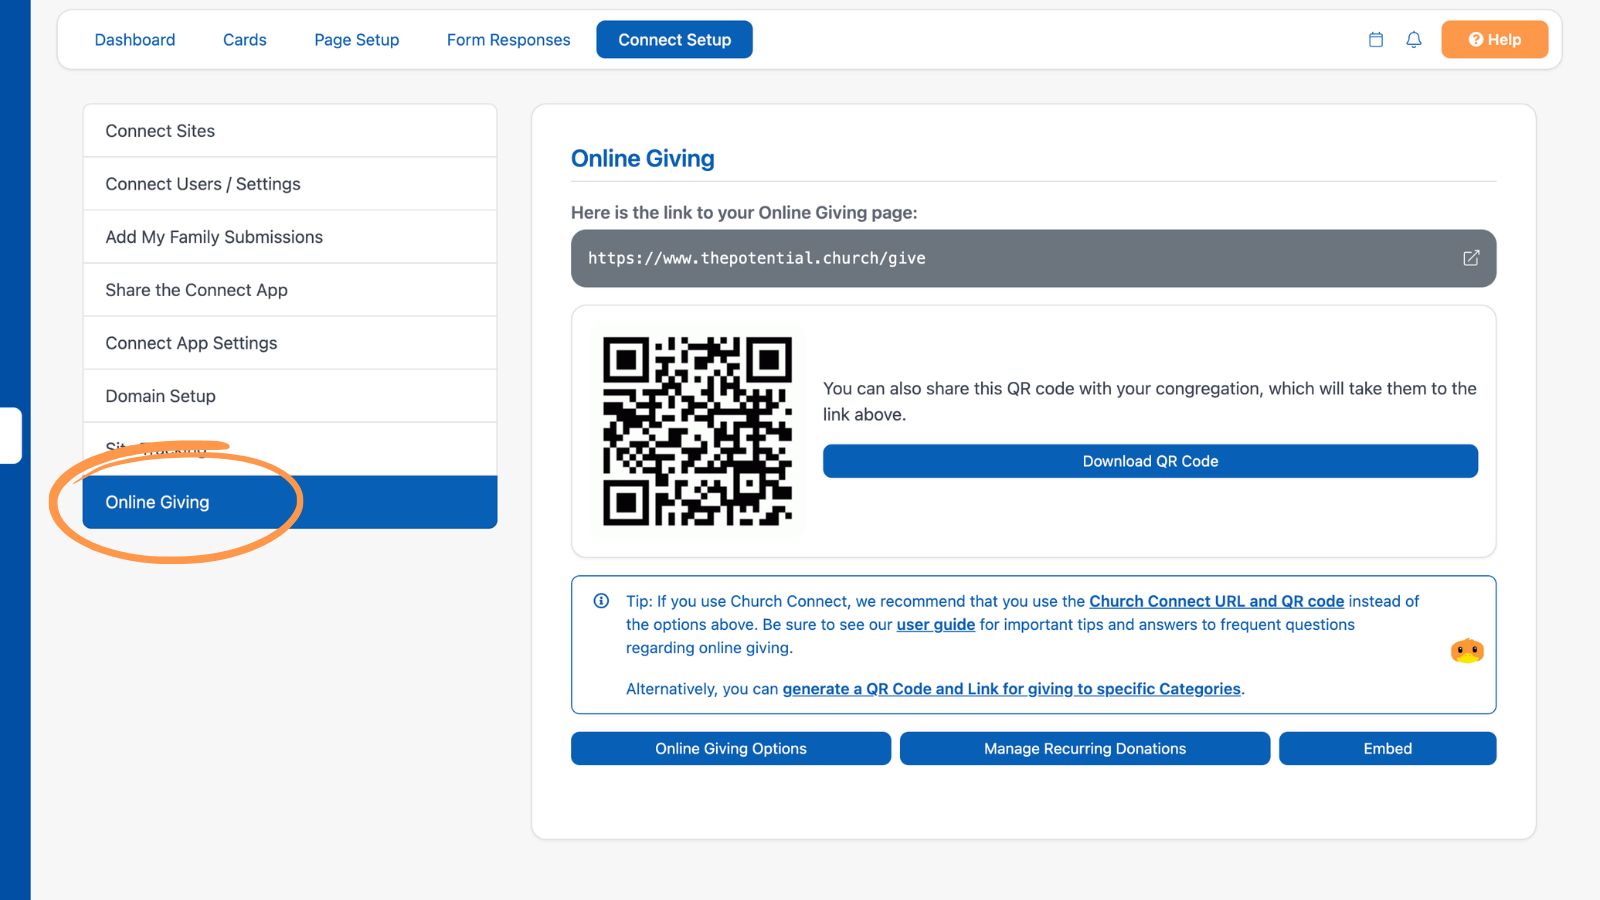The image size is (1600, 900).
Task: Open giving link in new tab icon
Action: 1471,258
